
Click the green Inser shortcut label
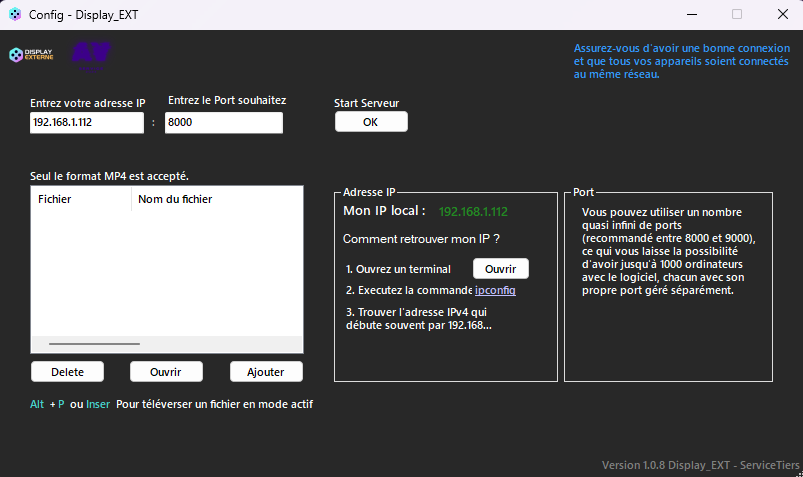pos(98,404)
